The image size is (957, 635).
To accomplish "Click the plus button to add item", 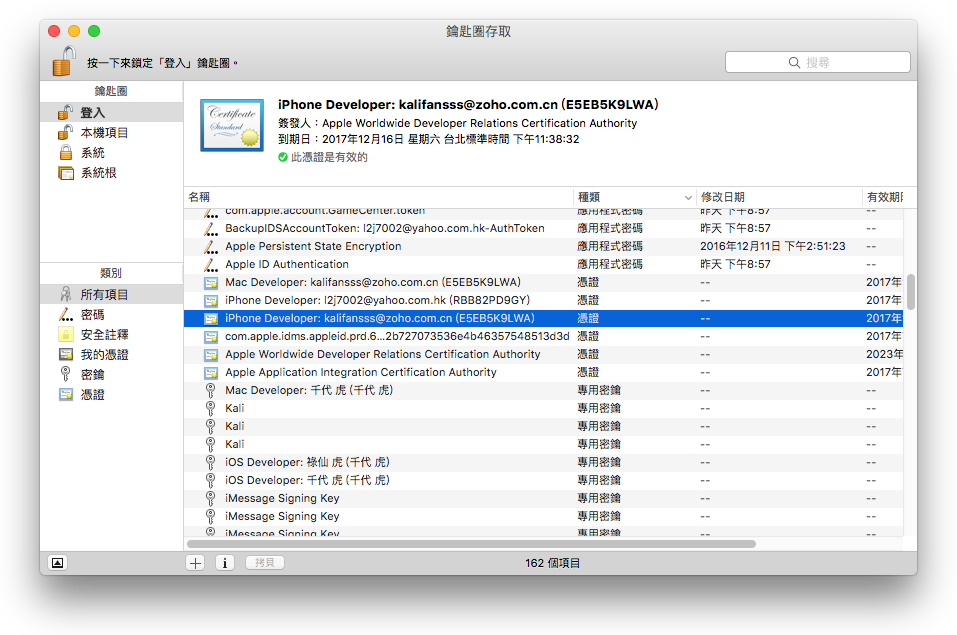I will [x=195, y=563].
